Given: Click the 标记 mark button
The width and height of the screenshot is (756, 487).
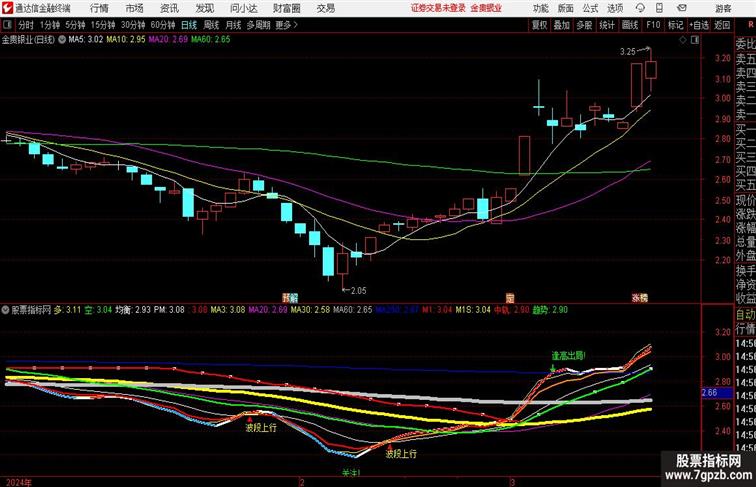Looking at the screenshot, I should [x=675, y=25].
